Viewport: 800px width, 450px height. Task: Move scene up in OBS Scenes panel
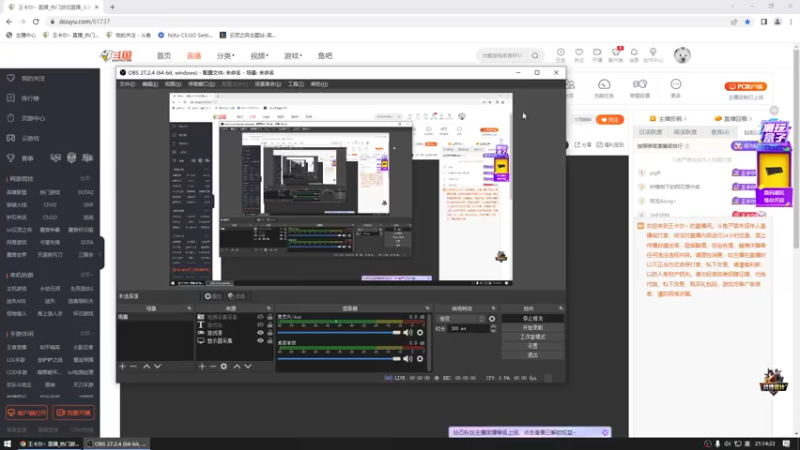[x=146, y=366]
